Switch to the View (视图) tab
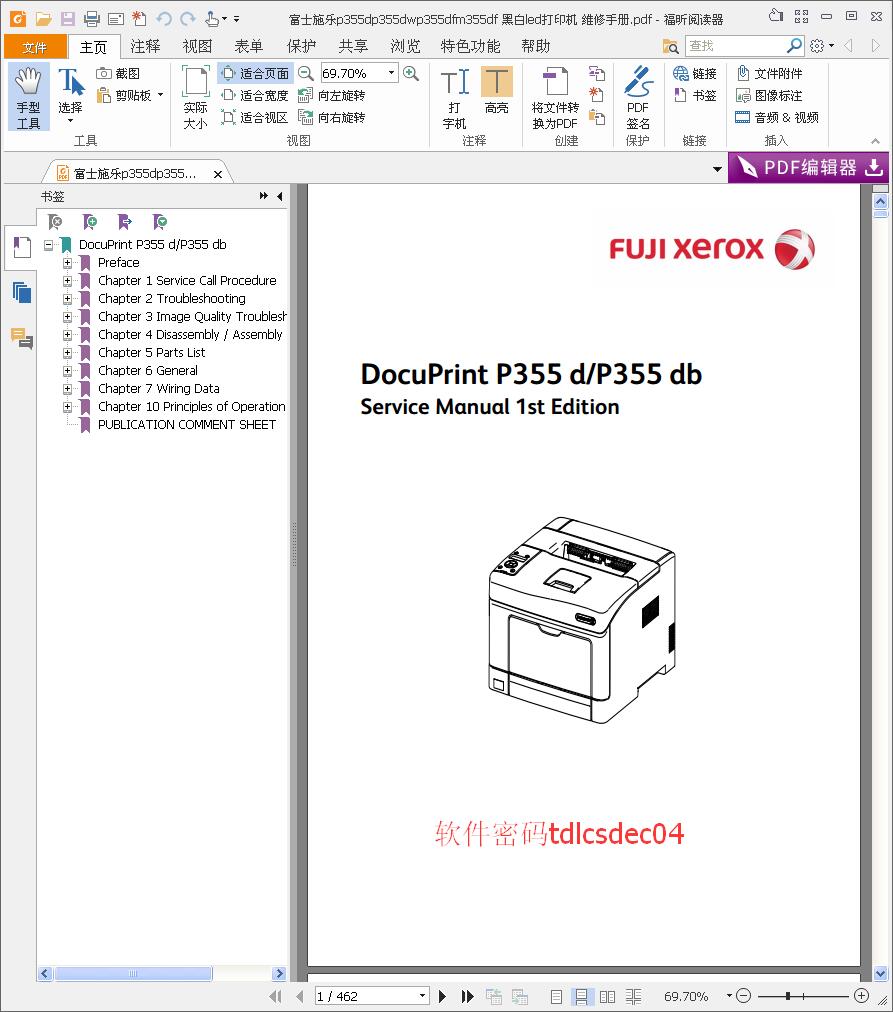The height and width of the screenshot is (1012, 893). [197, 46]
